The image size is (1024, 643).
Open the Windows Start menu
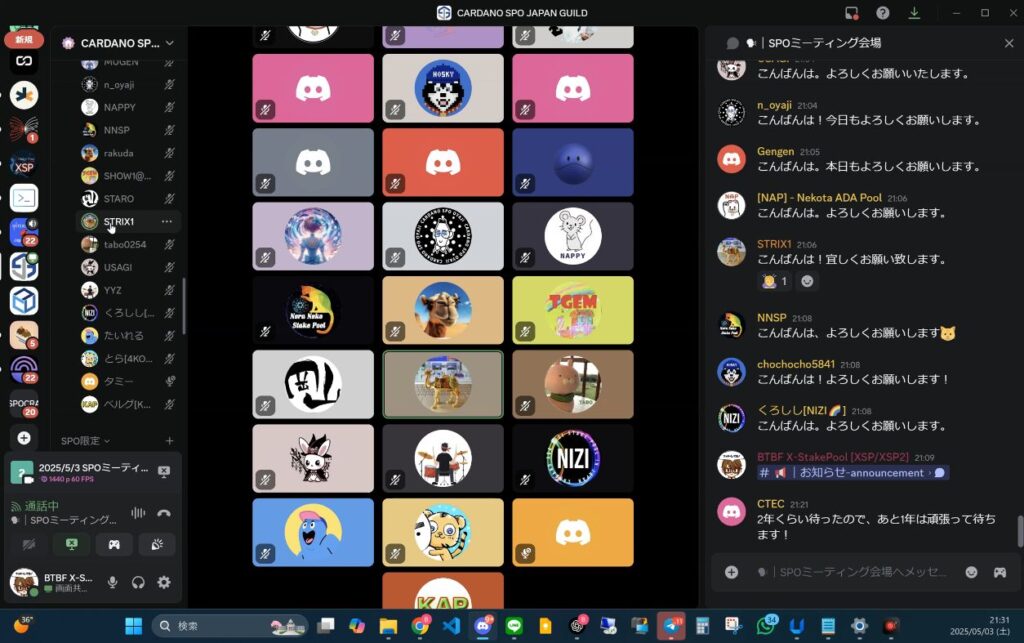point(134,626)
